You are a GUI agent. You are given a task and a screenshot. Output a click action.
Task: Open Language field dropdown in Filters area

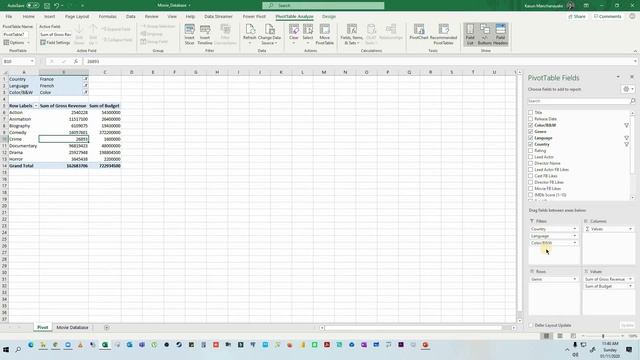575,236
